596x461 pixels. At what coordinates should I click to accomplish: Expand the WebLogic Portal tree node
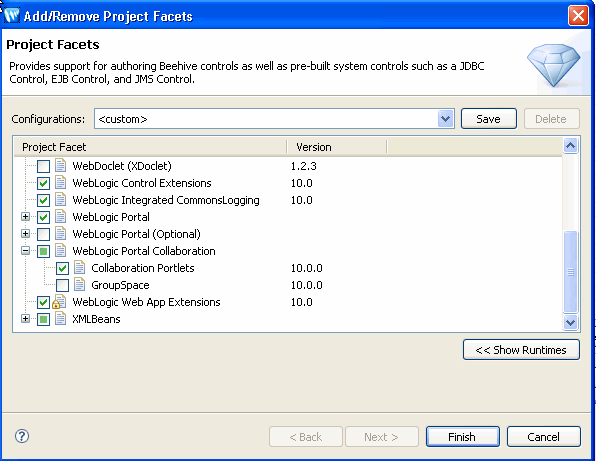[25, 217]
